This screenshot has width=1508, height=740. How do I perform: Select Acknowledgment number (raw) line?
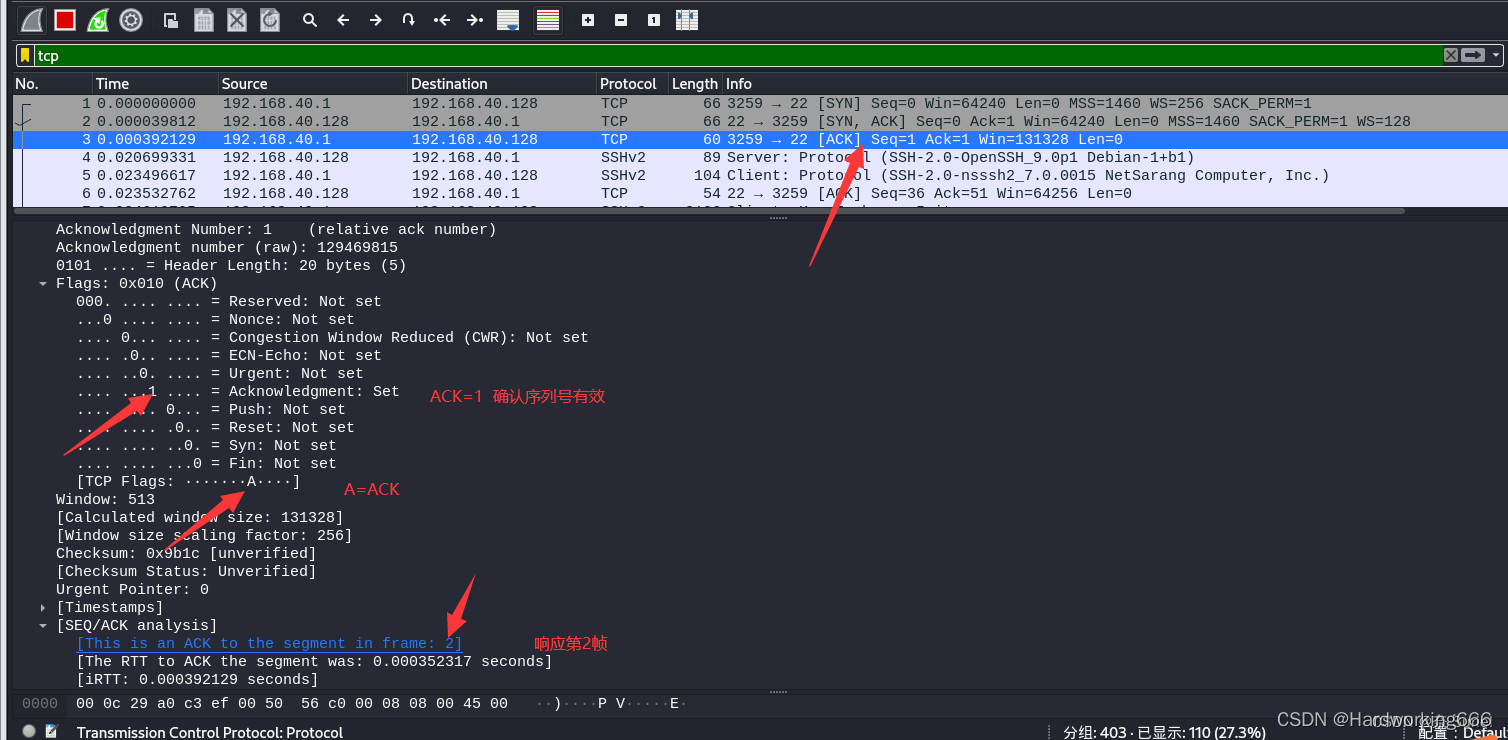point(227,248)
